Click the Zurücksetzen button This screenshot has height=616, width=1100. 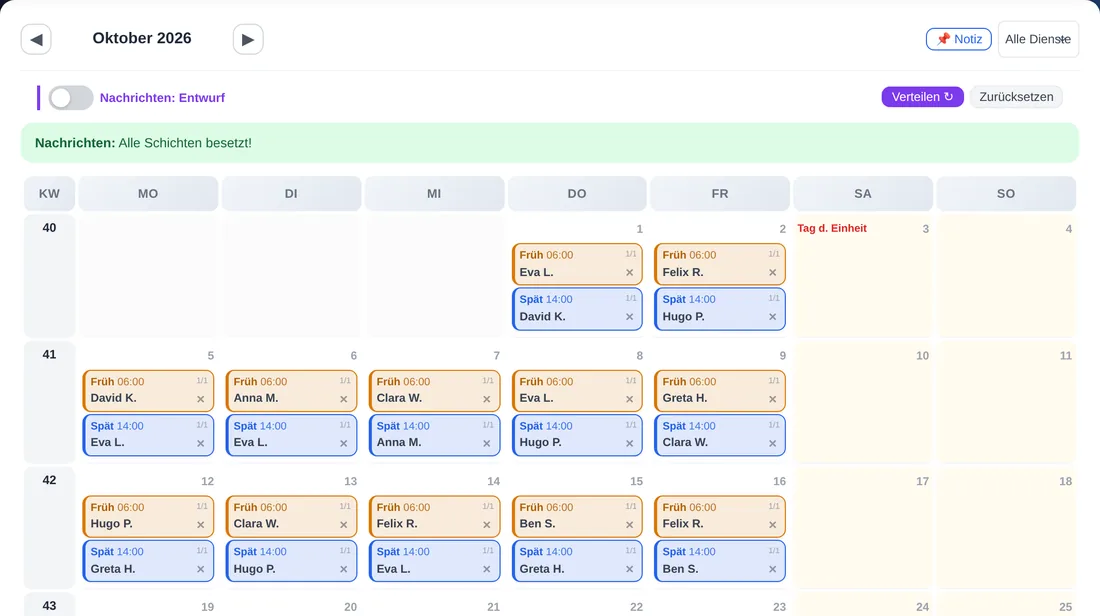(x=1016, y=97)
